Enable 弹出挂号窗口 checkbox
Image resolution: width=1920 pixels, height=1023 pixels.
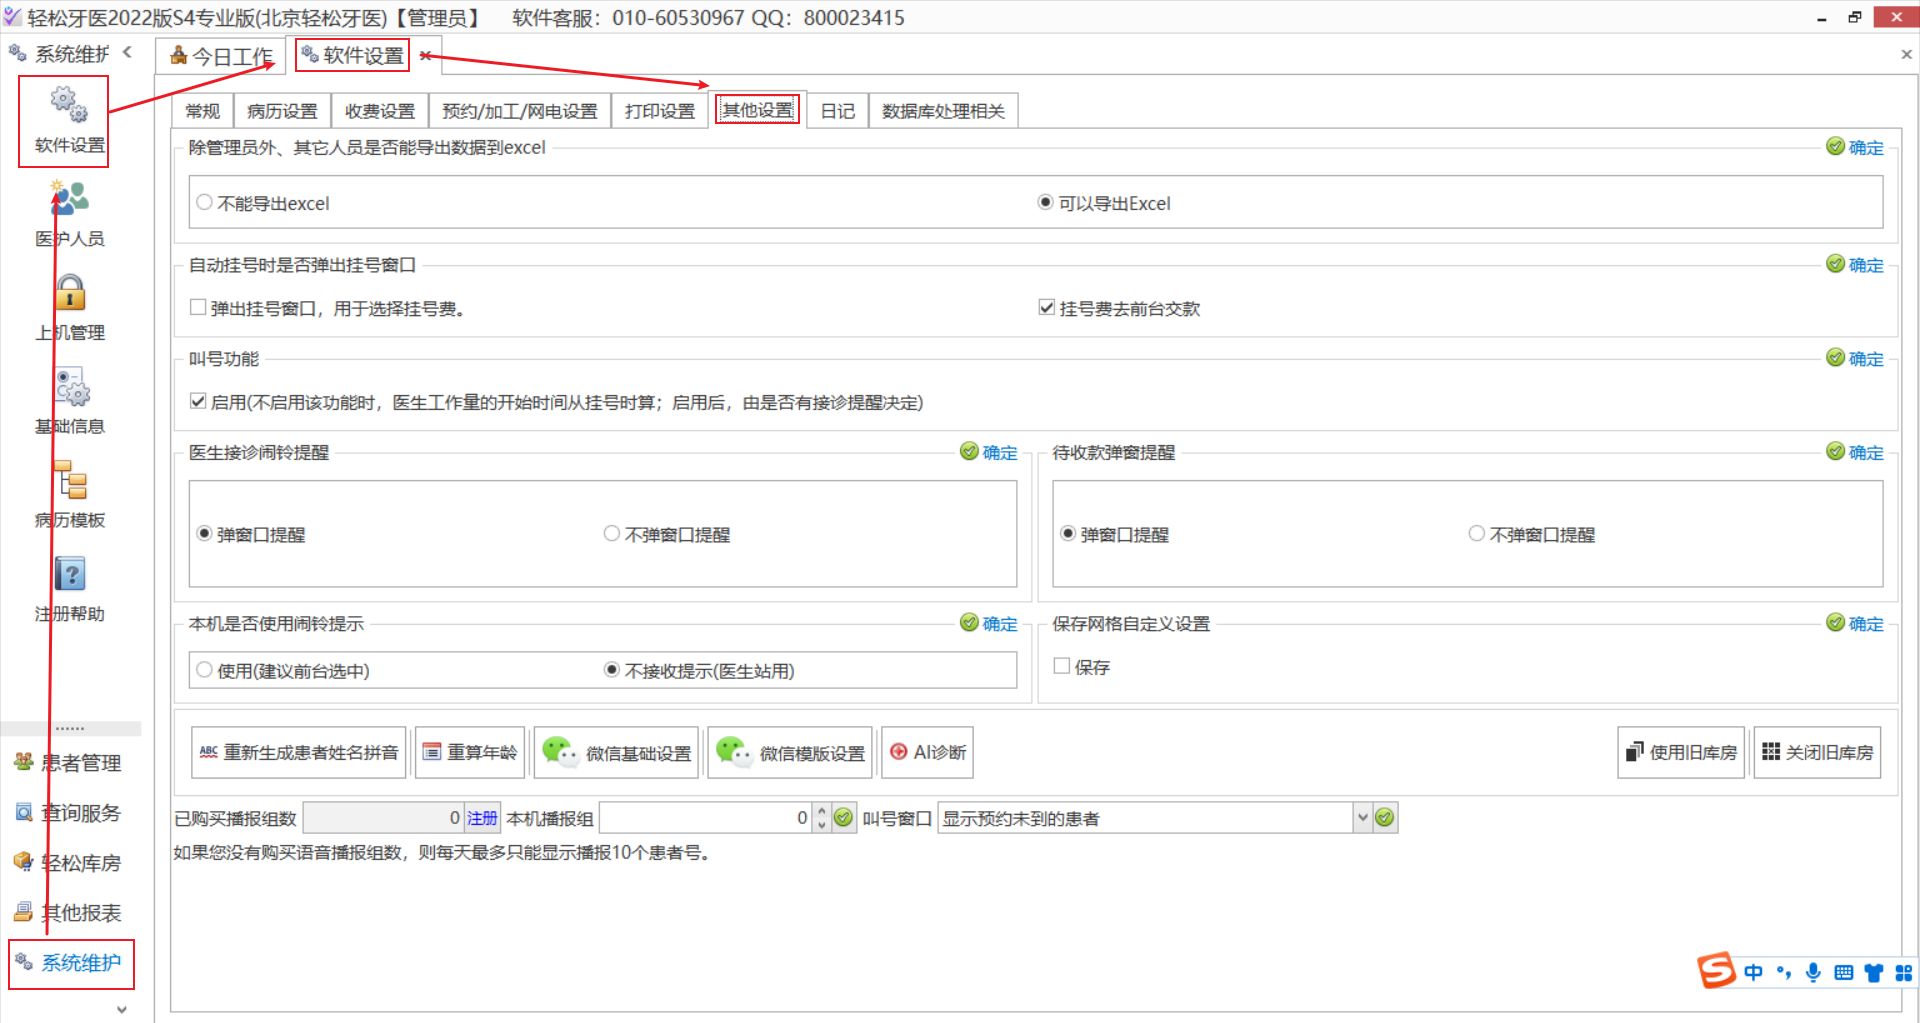[x=198, y=308]
